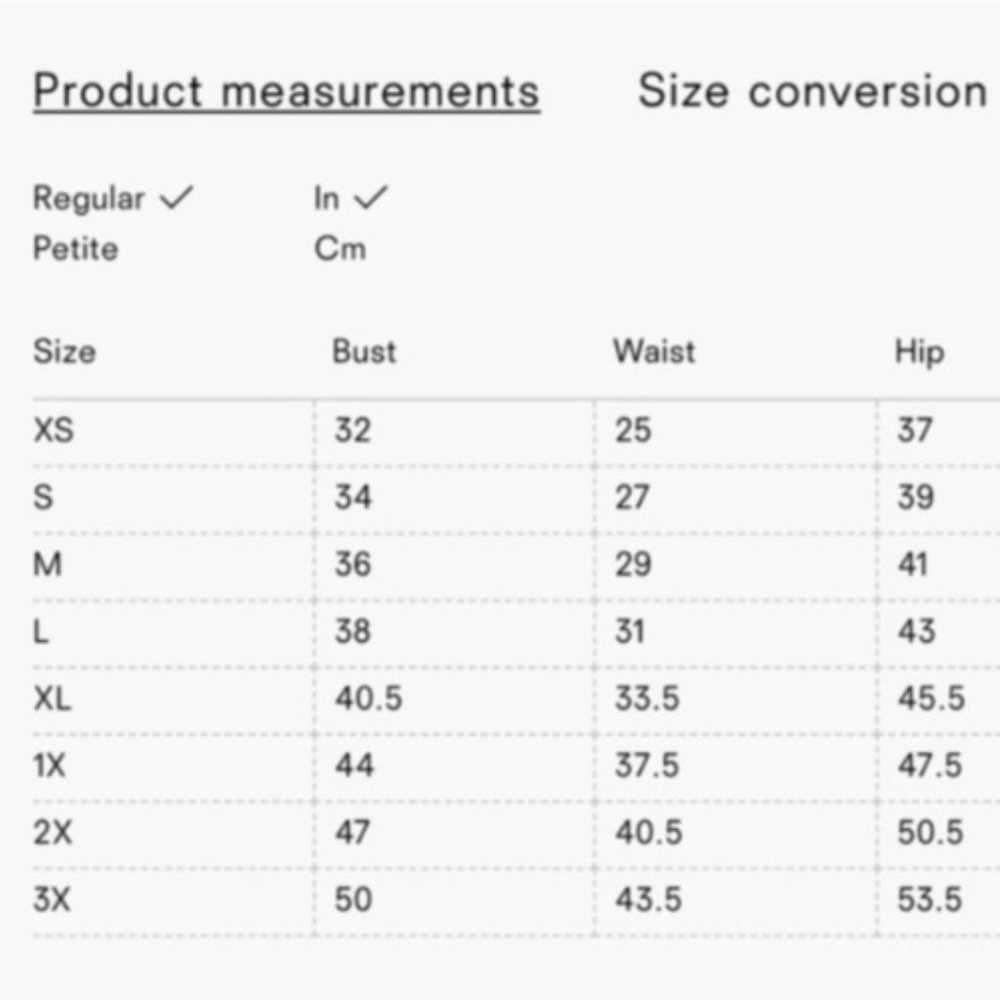Viewport: 1000px width, 1000px height.
Task: Select the 1X size row label
Action: pos(49,765)
